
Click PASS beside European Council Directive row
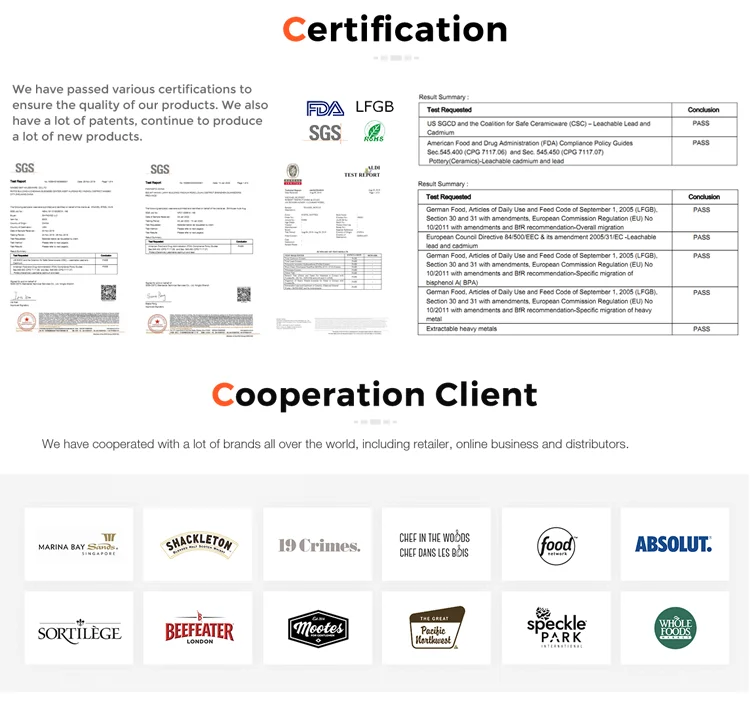tap(701, 237)
